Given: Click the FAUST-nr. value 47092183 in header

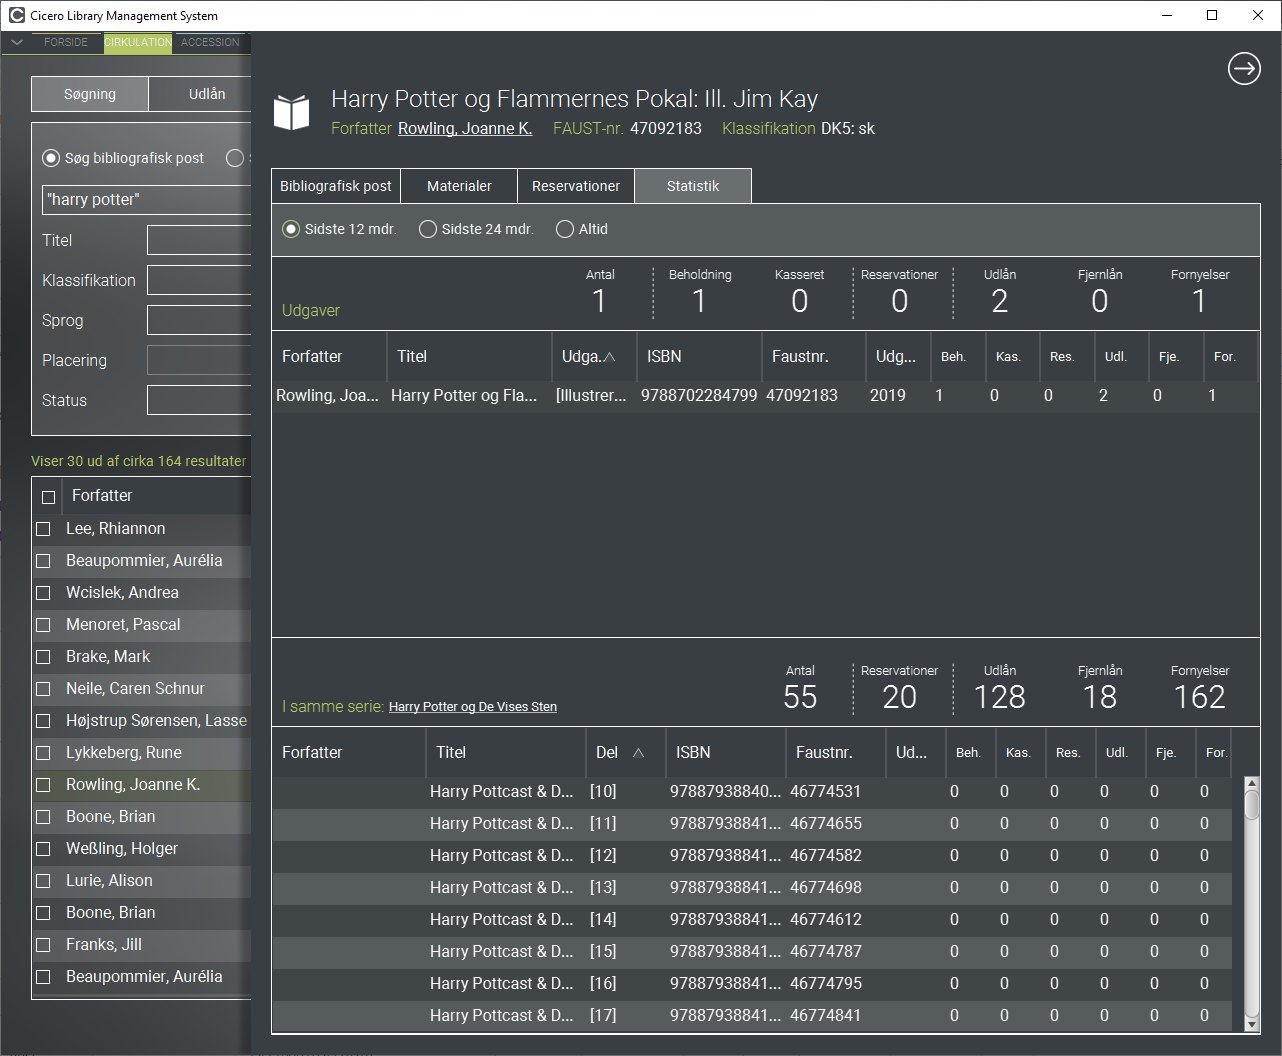Looking at the screenshot, I should tap(666, 128).
